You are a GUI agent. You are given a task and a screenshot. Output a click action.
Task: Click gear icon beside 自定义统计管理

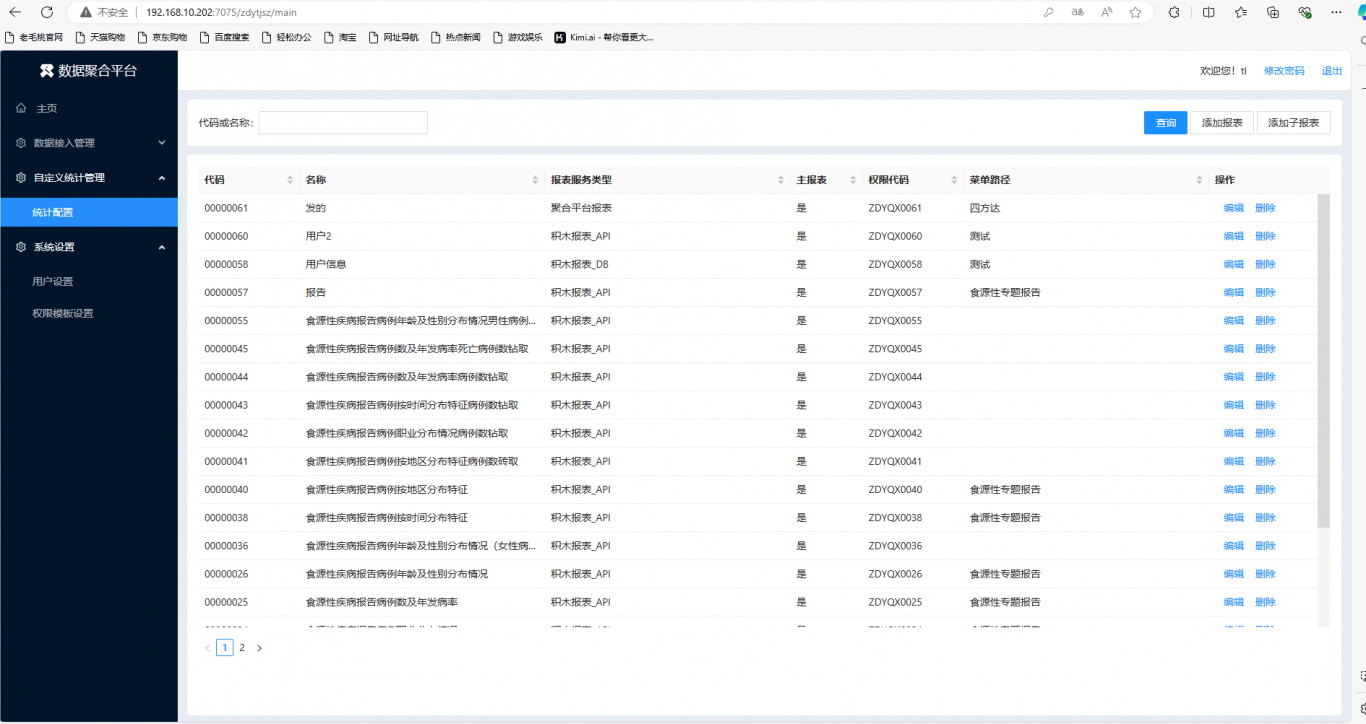(x=21, y=178)
